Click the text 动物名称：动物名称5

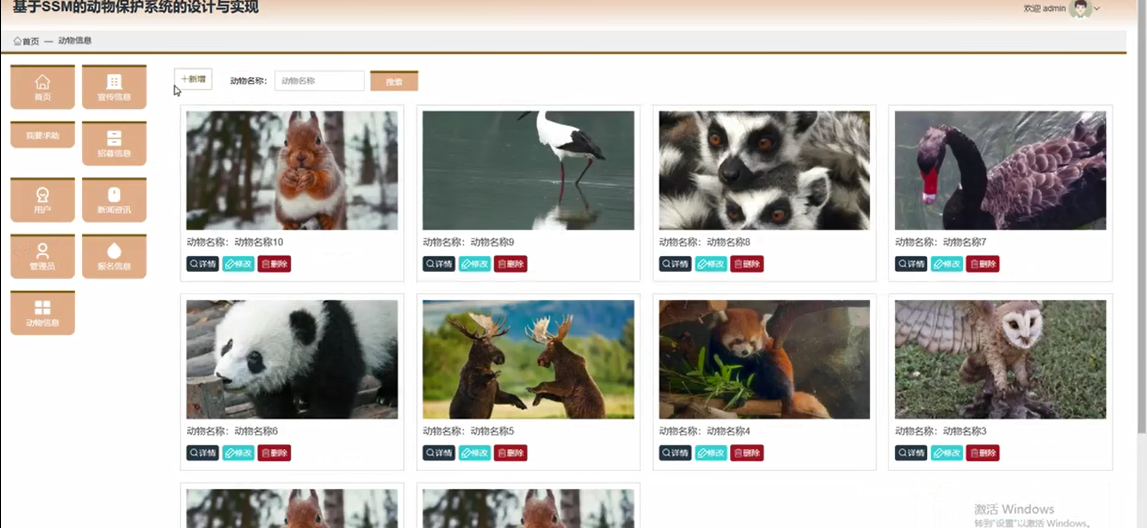pyautogui.click(x=468, y=431)
